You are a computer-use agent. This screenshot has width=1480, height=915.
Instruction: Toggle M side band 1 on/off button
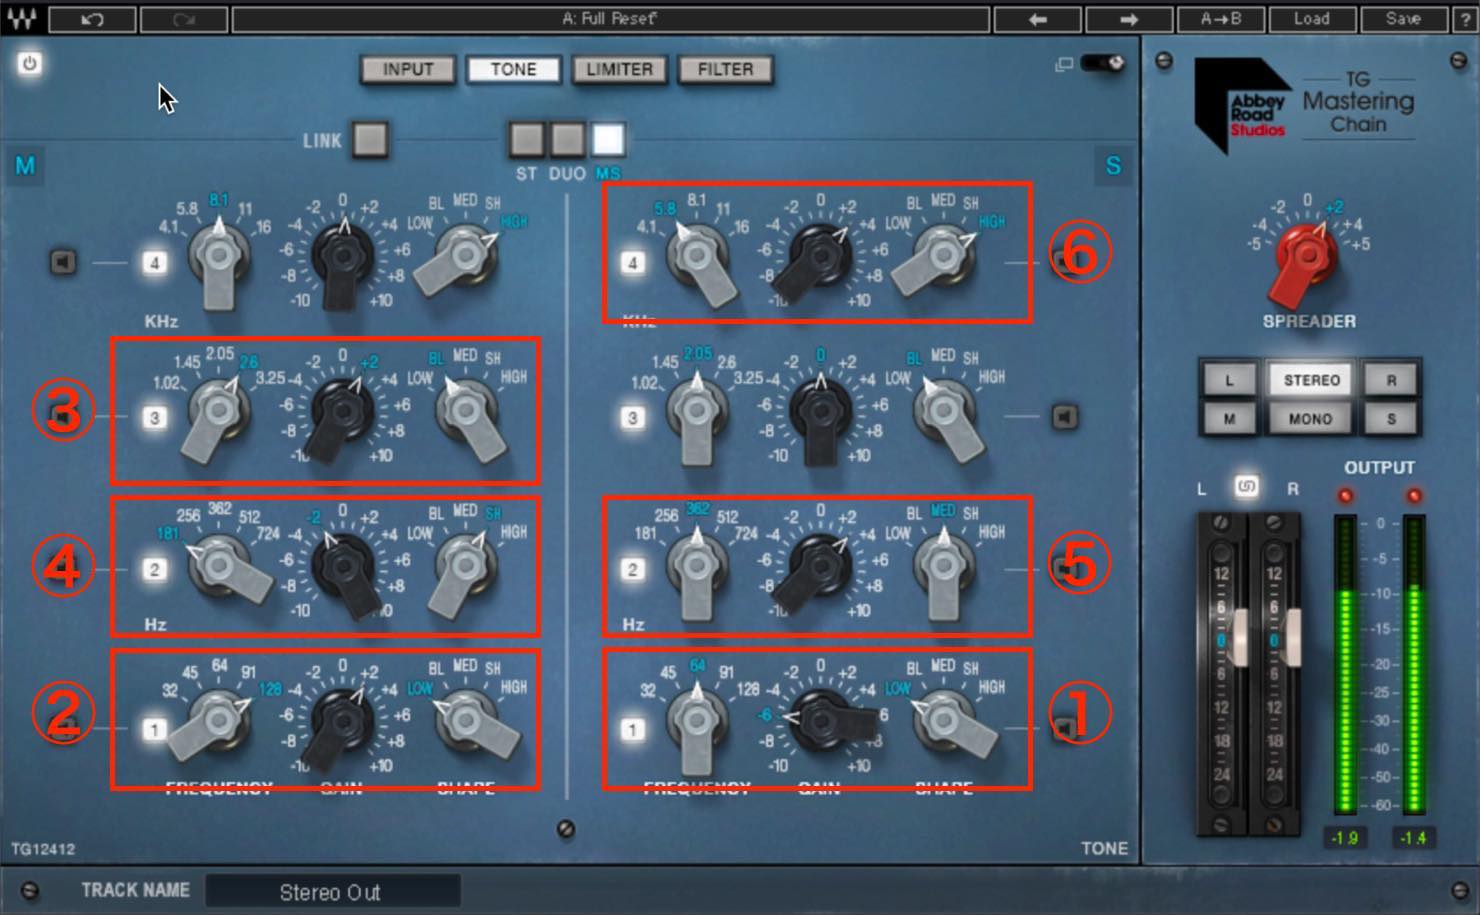tap(154, 729)
